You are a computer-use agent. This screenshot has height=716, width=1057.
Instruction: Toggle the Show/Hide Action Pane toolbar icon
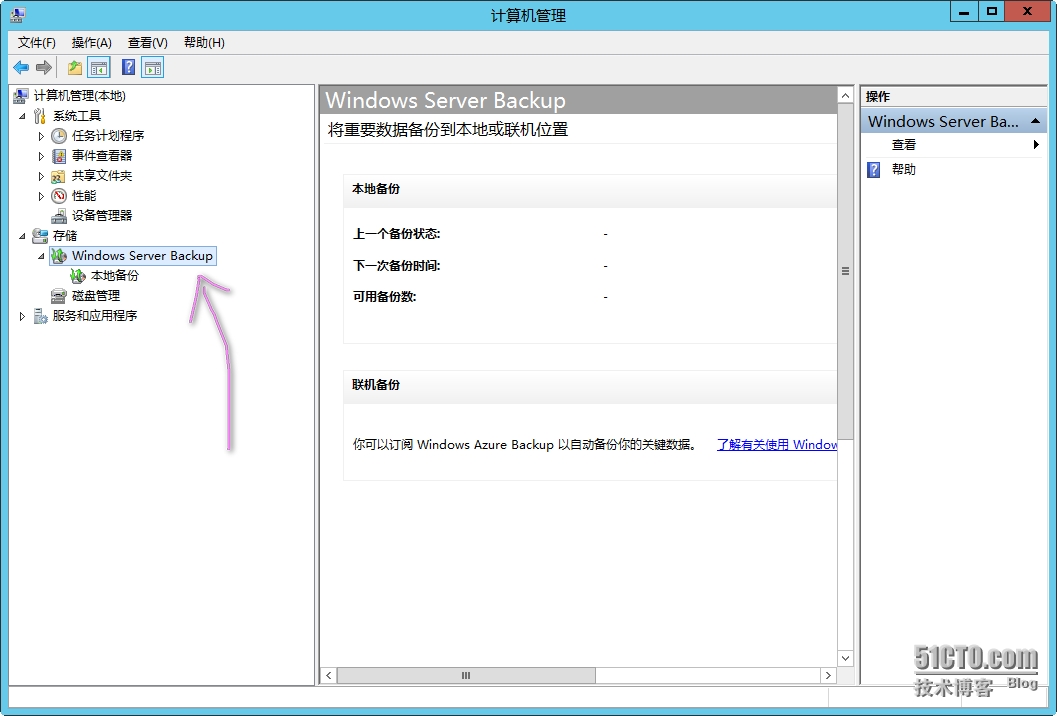(153, 67)
